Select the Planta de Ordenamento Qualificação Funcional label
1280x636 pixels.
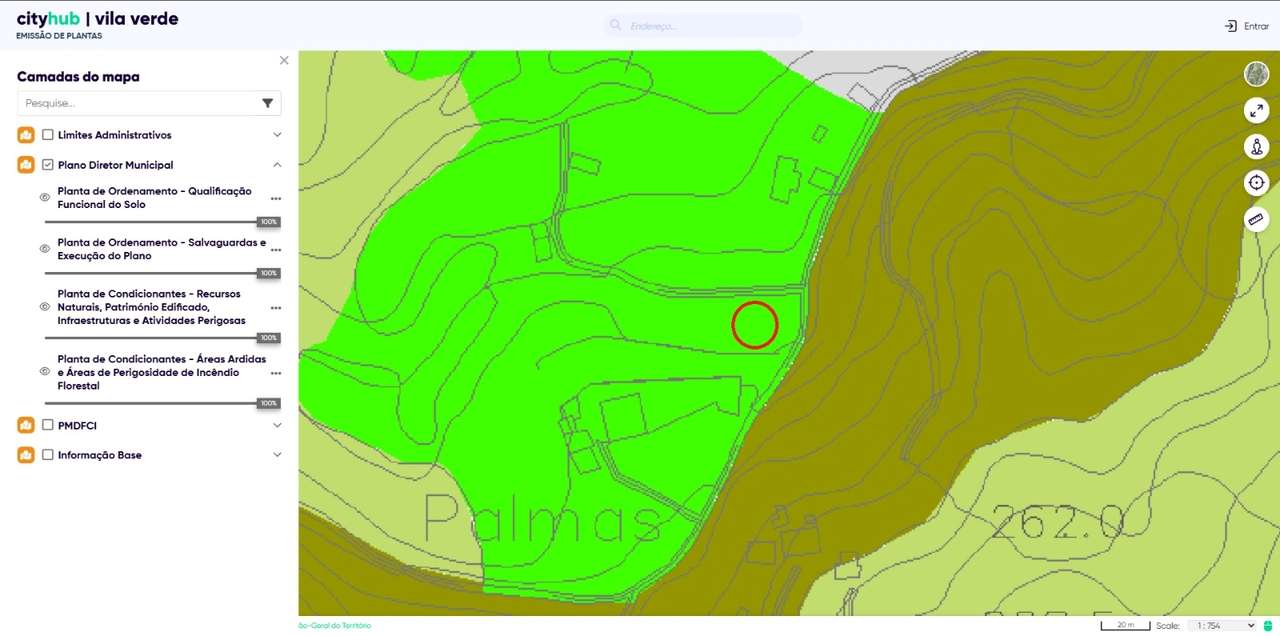tap(155, 198)
